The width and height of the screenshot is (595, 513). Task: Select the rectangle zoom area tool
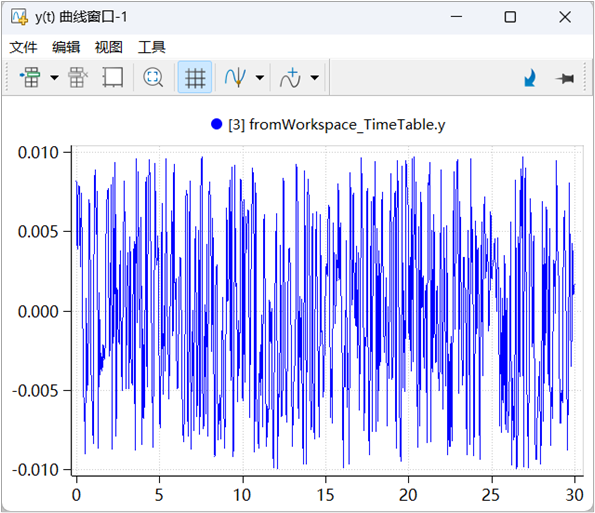click(x=113, y=77)
